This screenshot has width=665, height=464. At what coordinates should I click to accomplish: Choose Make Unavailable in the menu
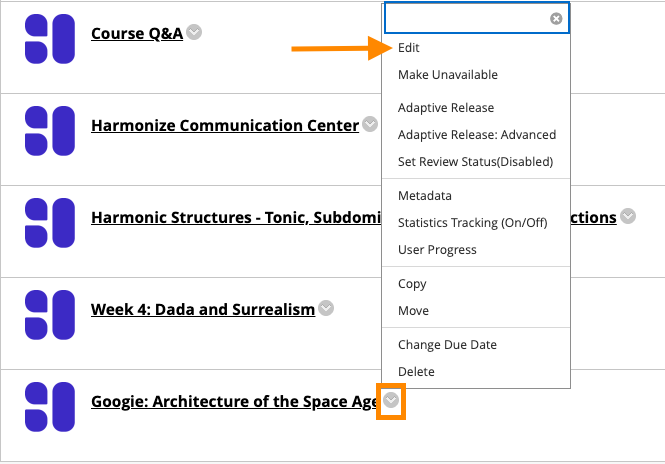pyautogui.click(x=448, y=75)
